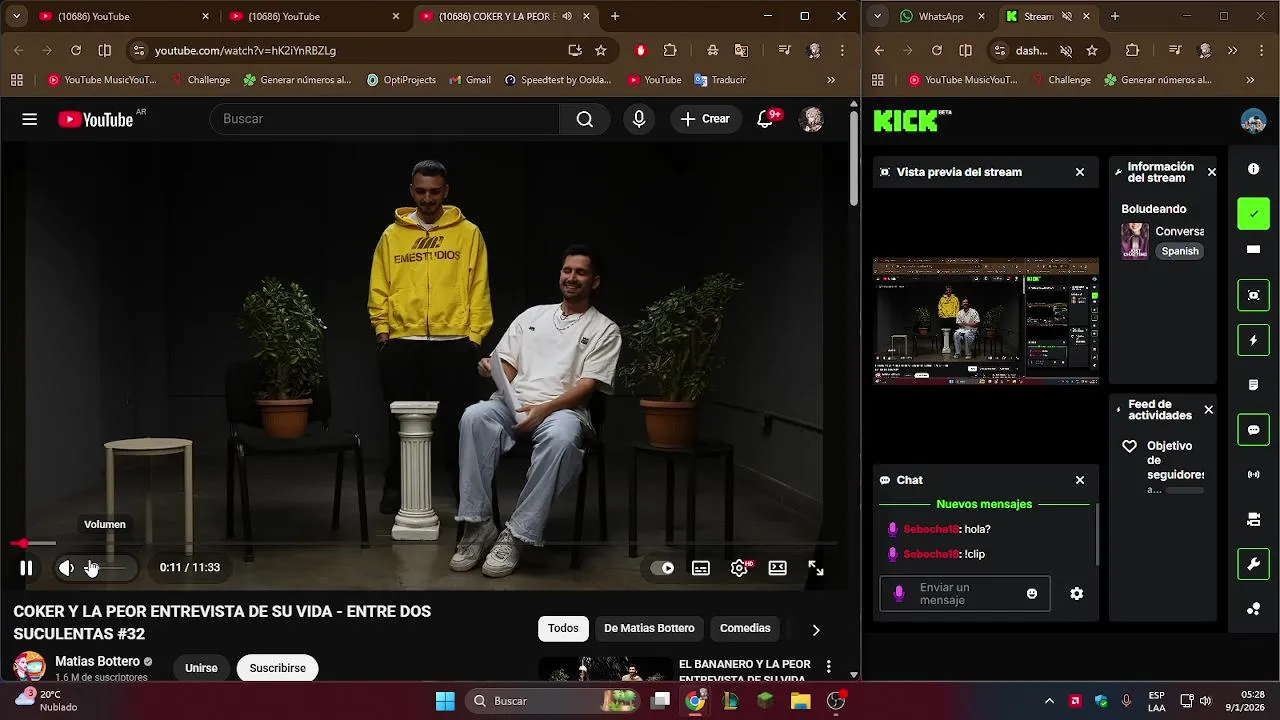
Task: Close the Información del stream panel
Action: (x=1212, y=172)
